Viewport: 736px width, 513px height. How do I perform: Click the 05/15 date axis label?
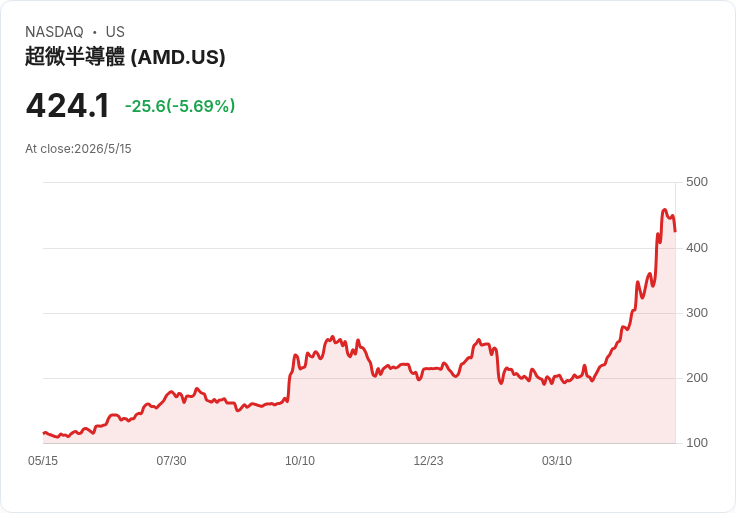[x=43, y=460]
